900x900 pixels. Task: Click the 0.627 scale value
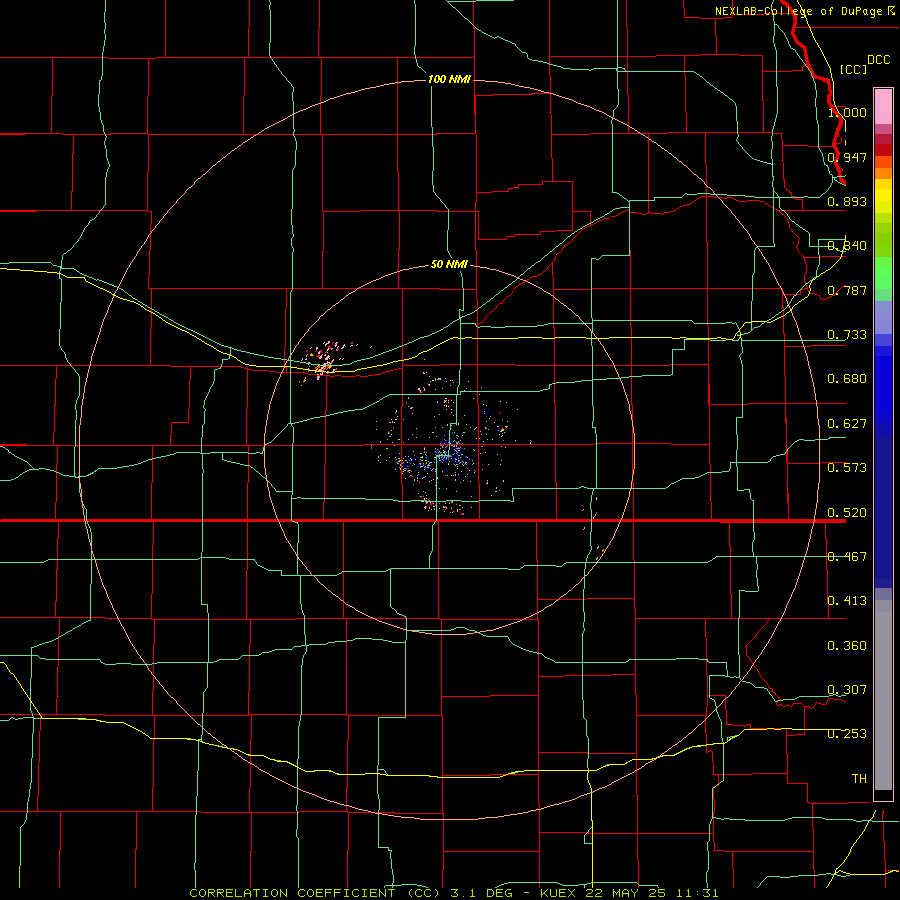(x=847, y=424)
